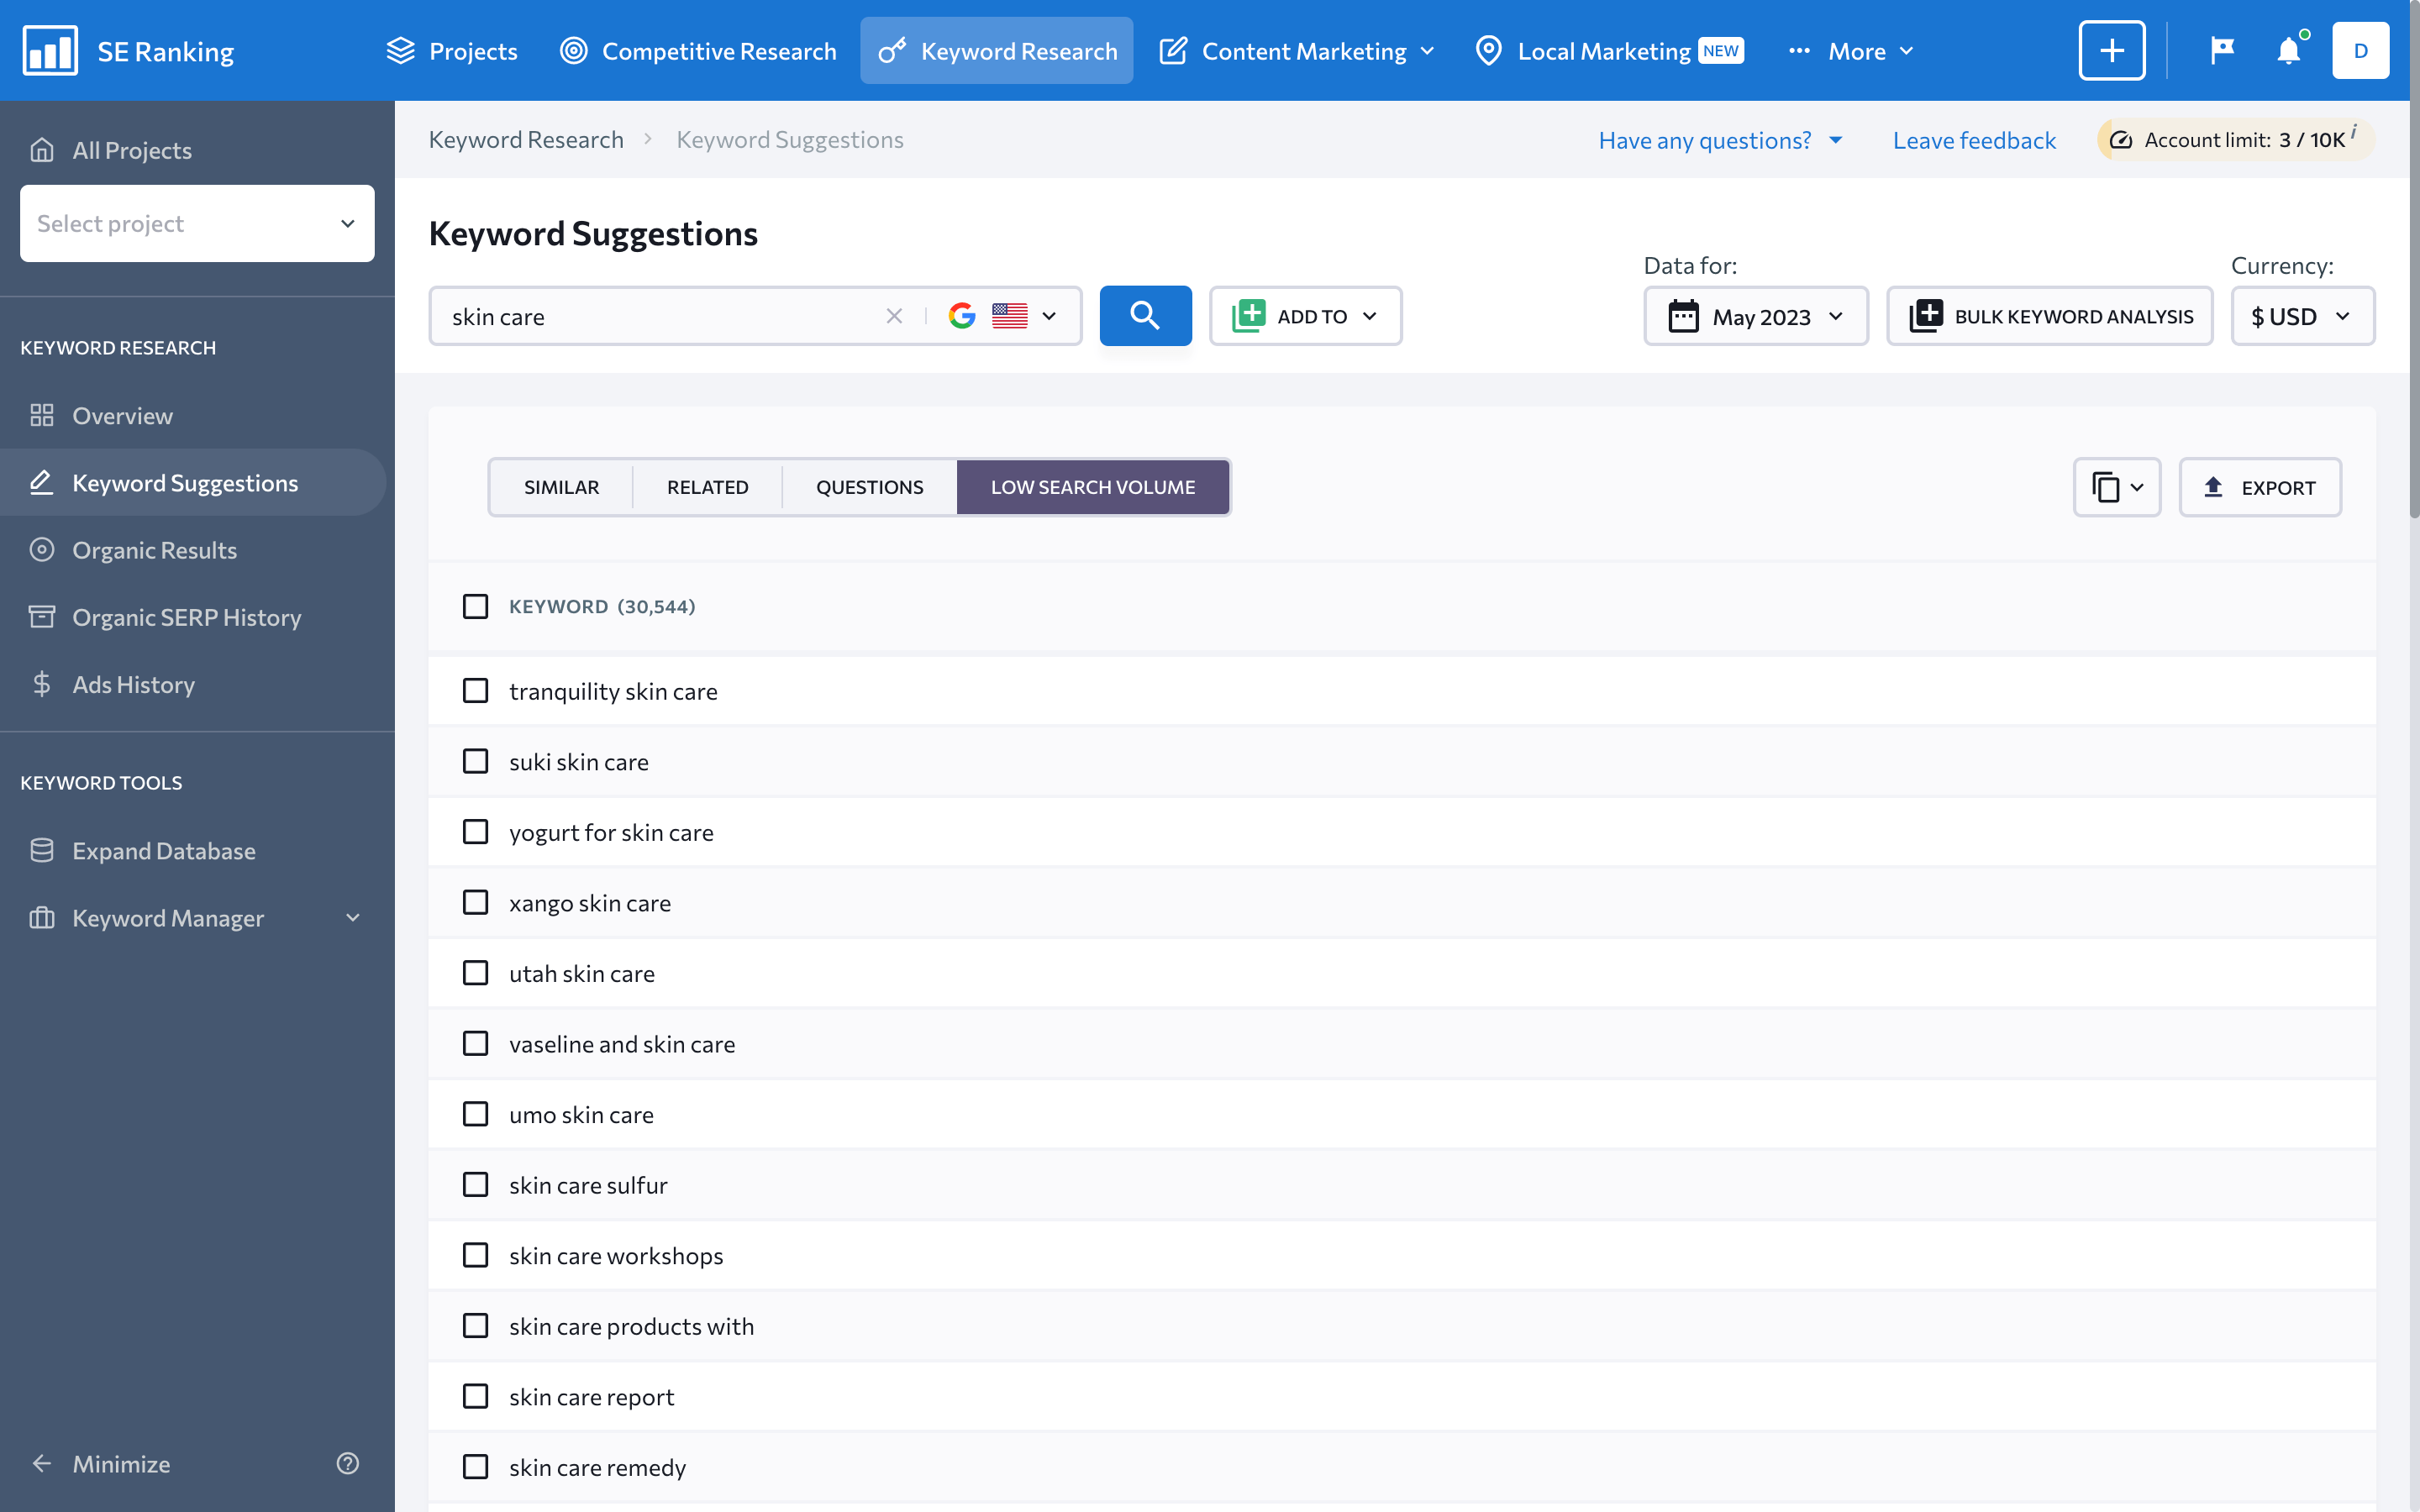Expand the Currency USD dropdown
2420x1512 pixels.
[x=2303, y=315]
